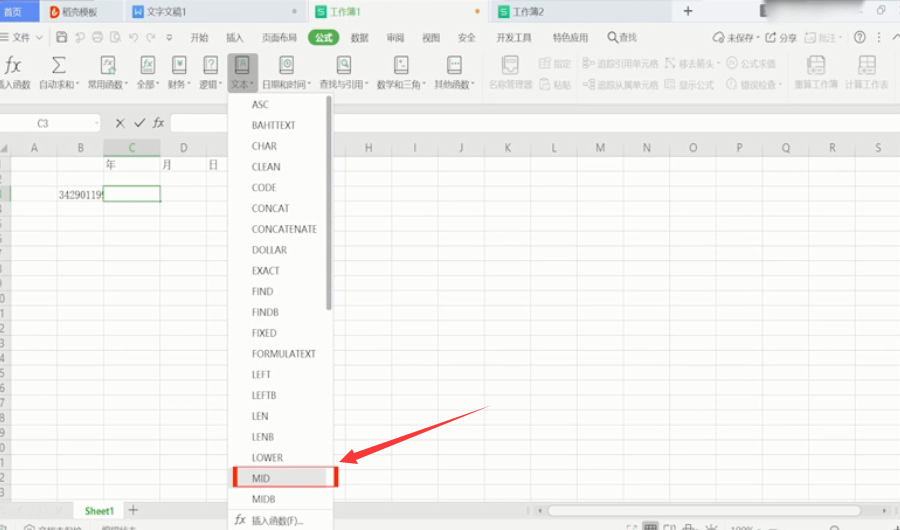Select column header C
This screenshot has width=900, height=530.
point(131,148)
